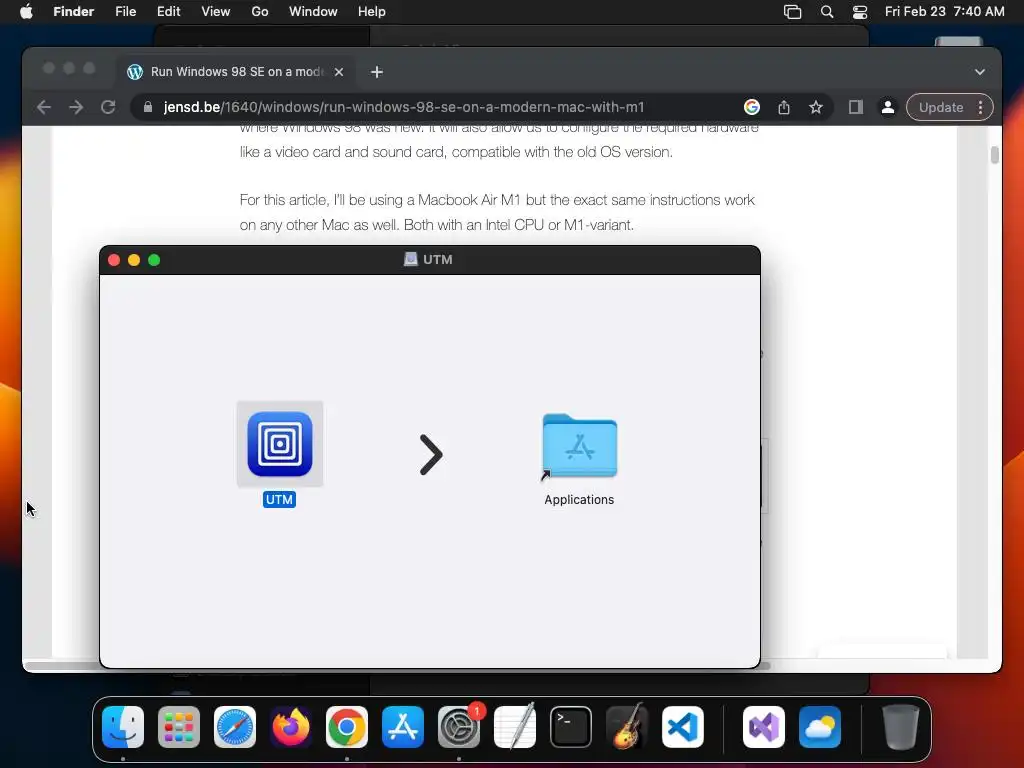This screenshot has height=768, width=1024.
Task: Click the date and time in menu bar
Action: [x=944, y=12]
